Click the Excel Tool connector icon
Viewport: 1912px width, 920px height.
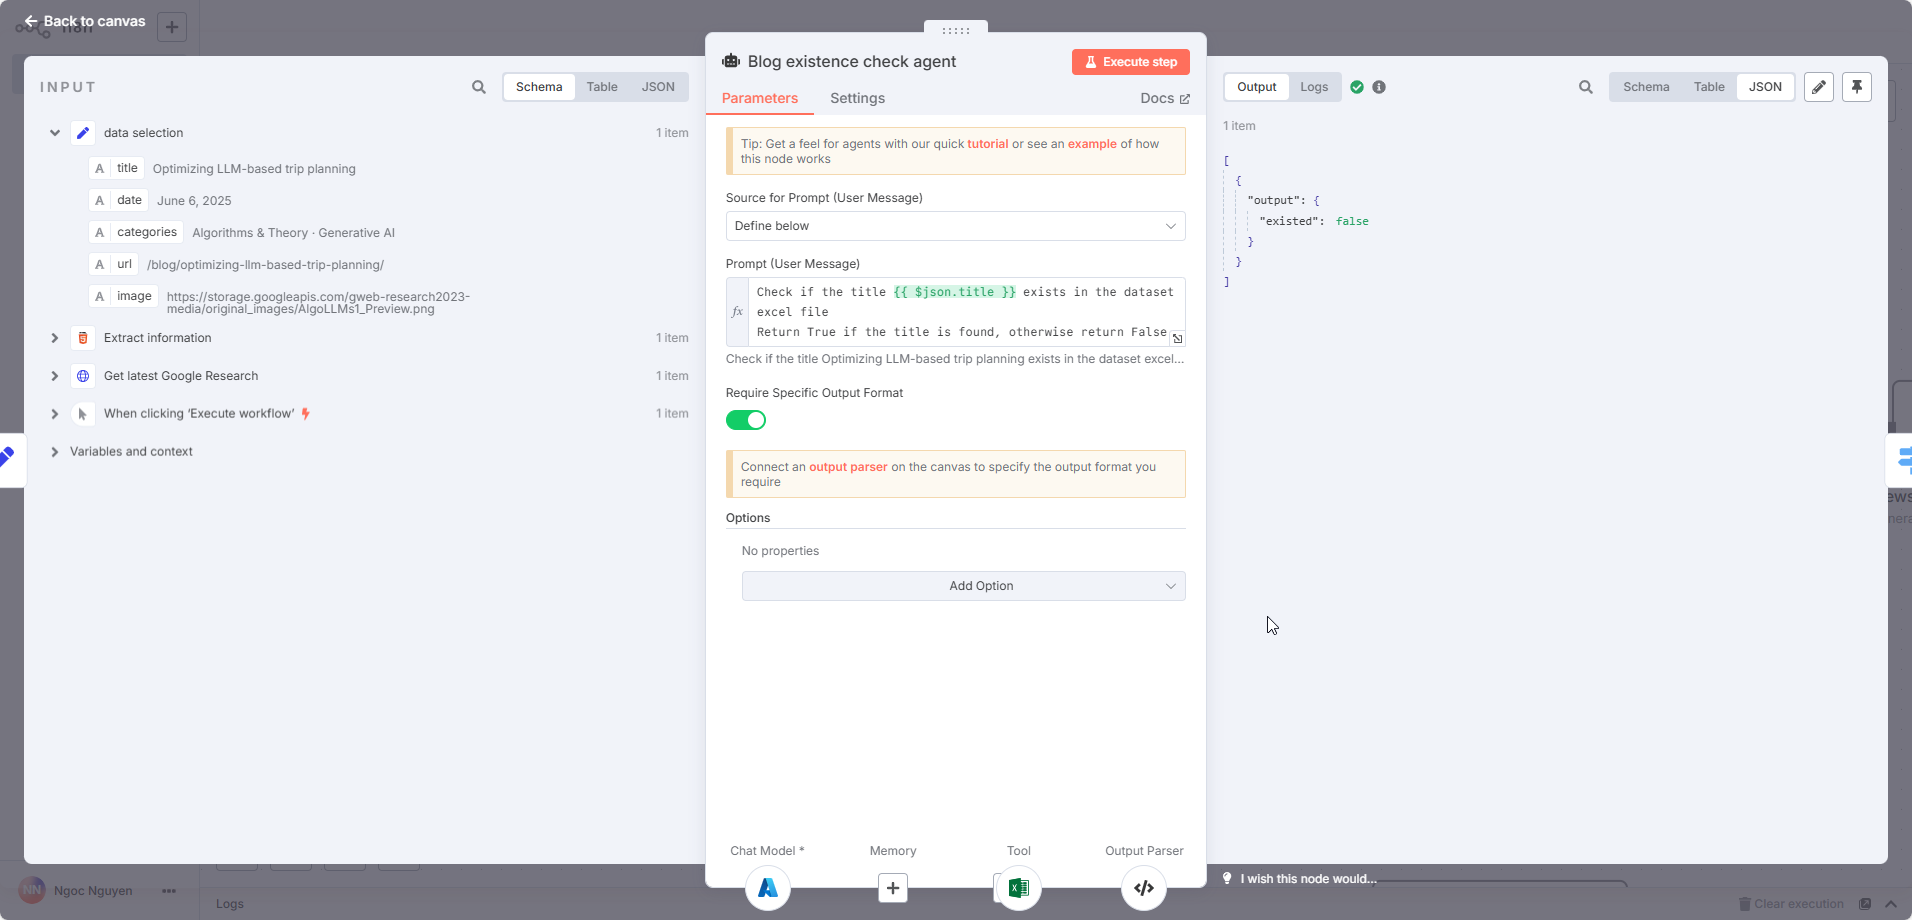1017,888
